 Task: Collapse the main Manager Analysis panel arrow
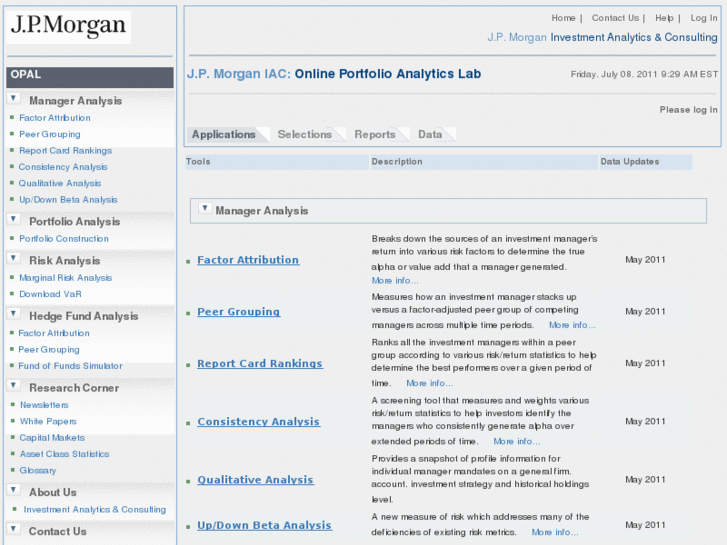click(x=204, y=209)
